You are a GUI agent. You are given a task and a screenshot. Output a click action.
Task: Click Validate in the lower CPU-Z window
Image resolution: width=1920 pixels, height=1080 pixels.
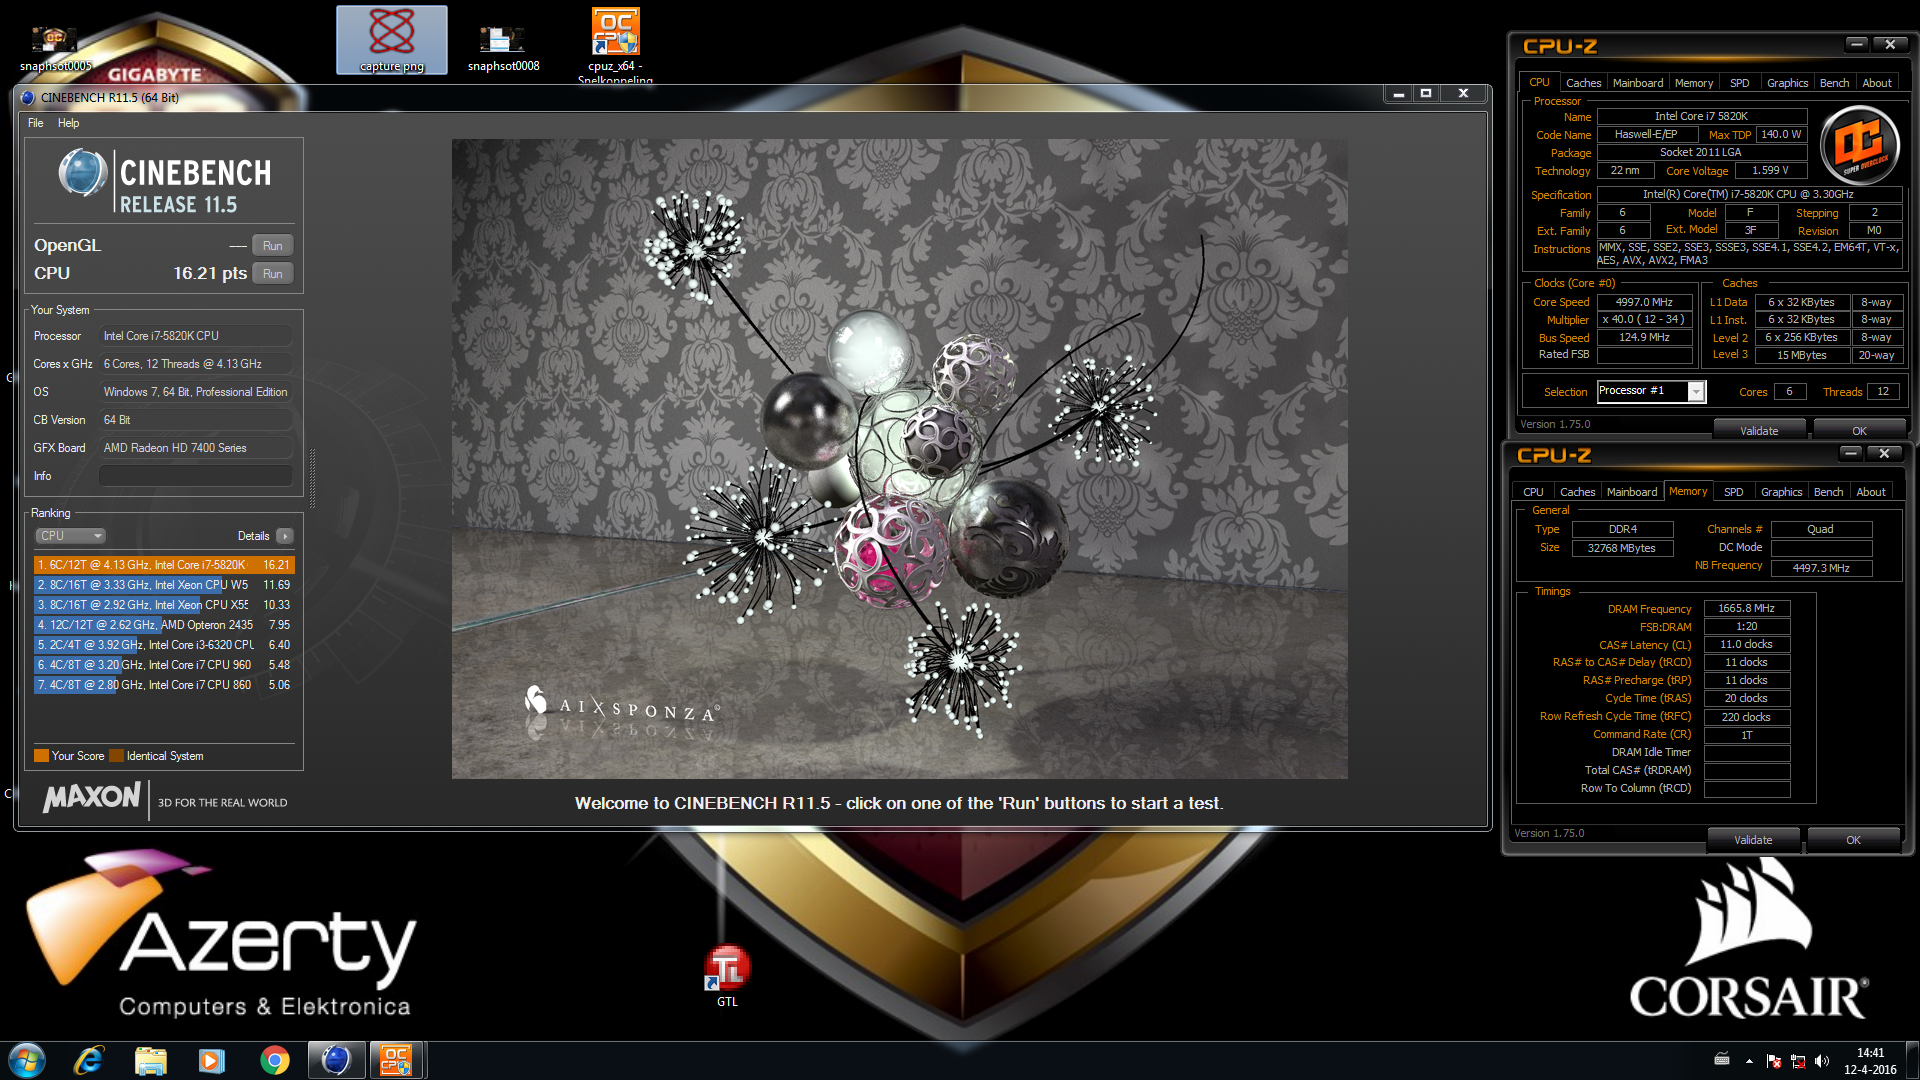coord(1753,840)
